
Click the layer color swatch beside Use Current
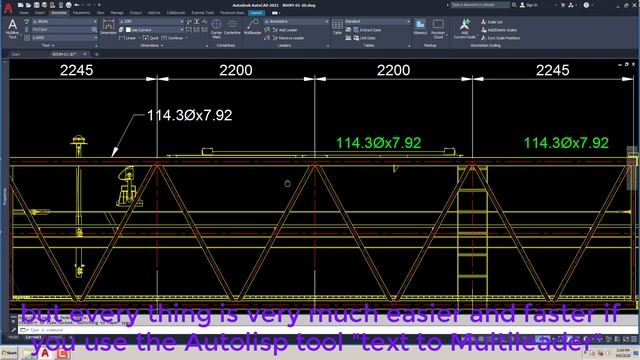(x=128, y=30)
